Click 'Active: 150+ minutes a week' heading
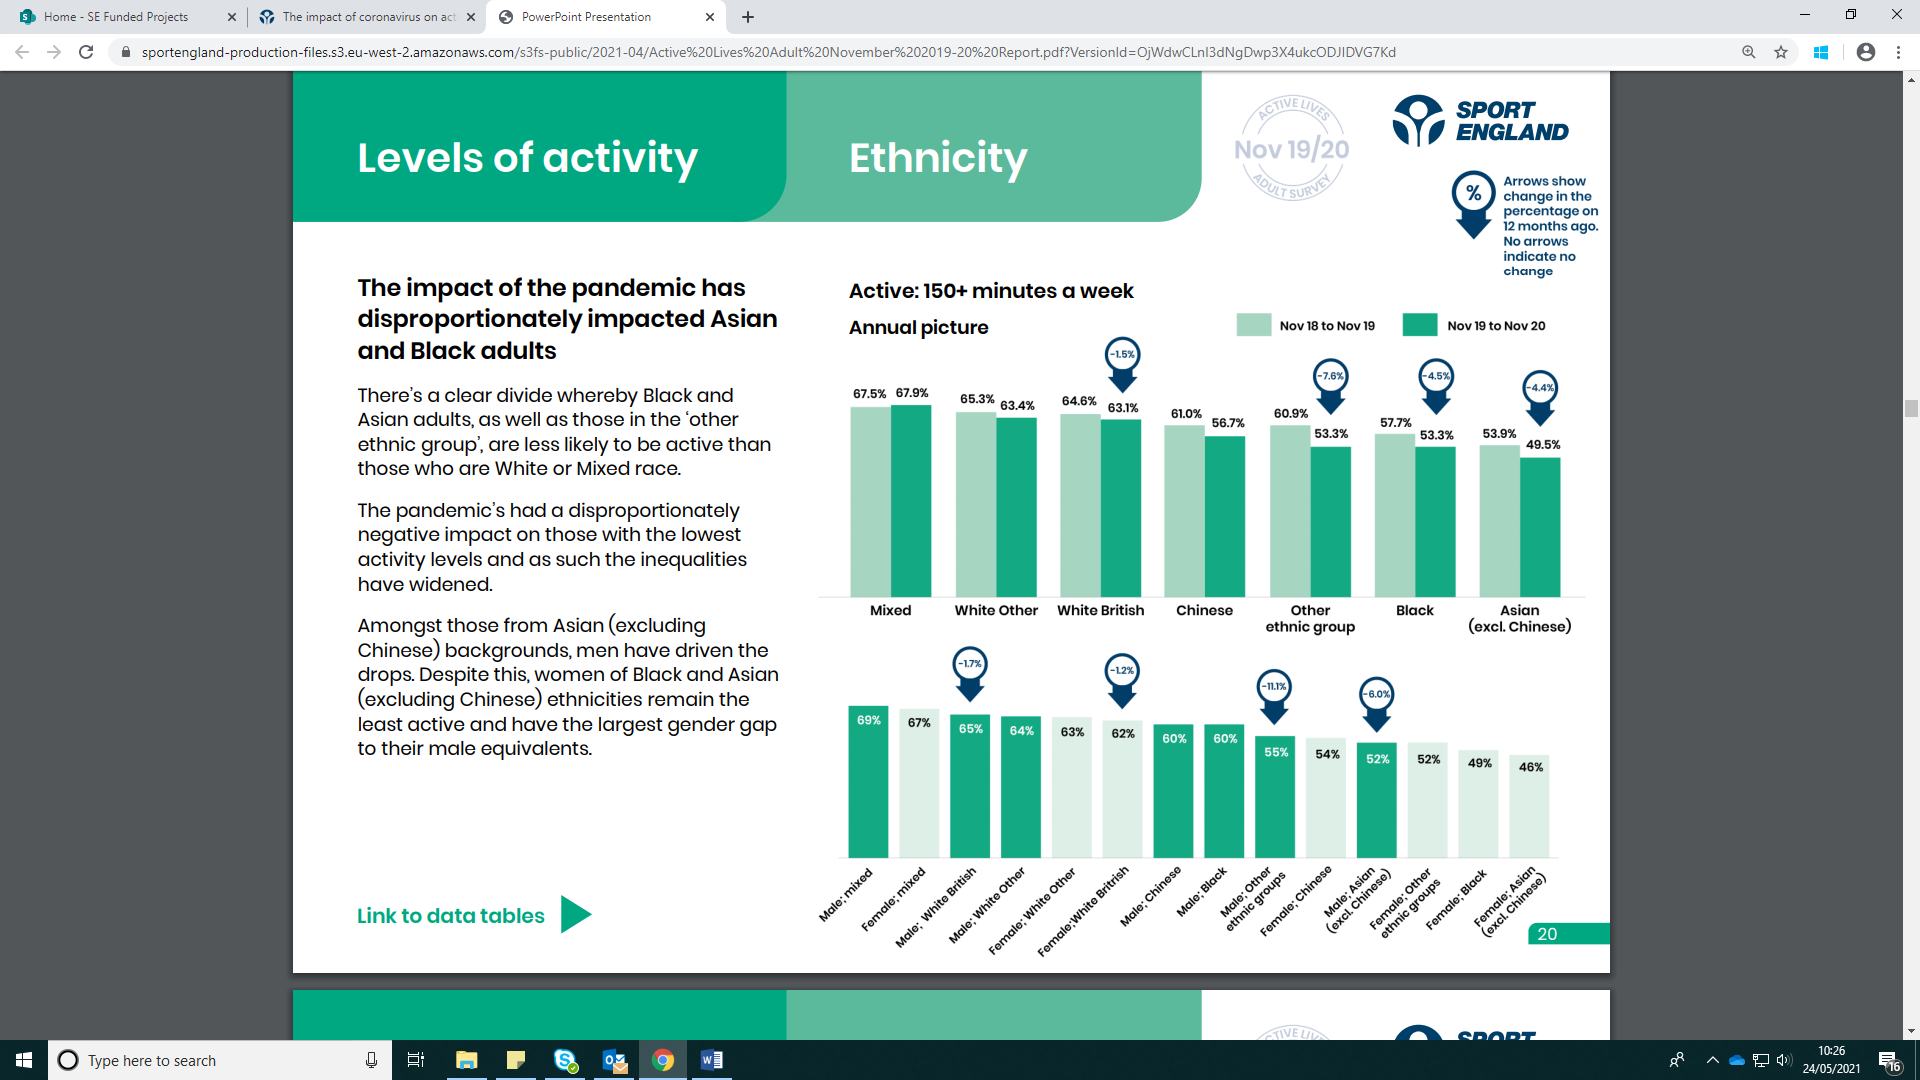The height and width of the screenshot is (1080, 1920). click(x=991, y=291)
